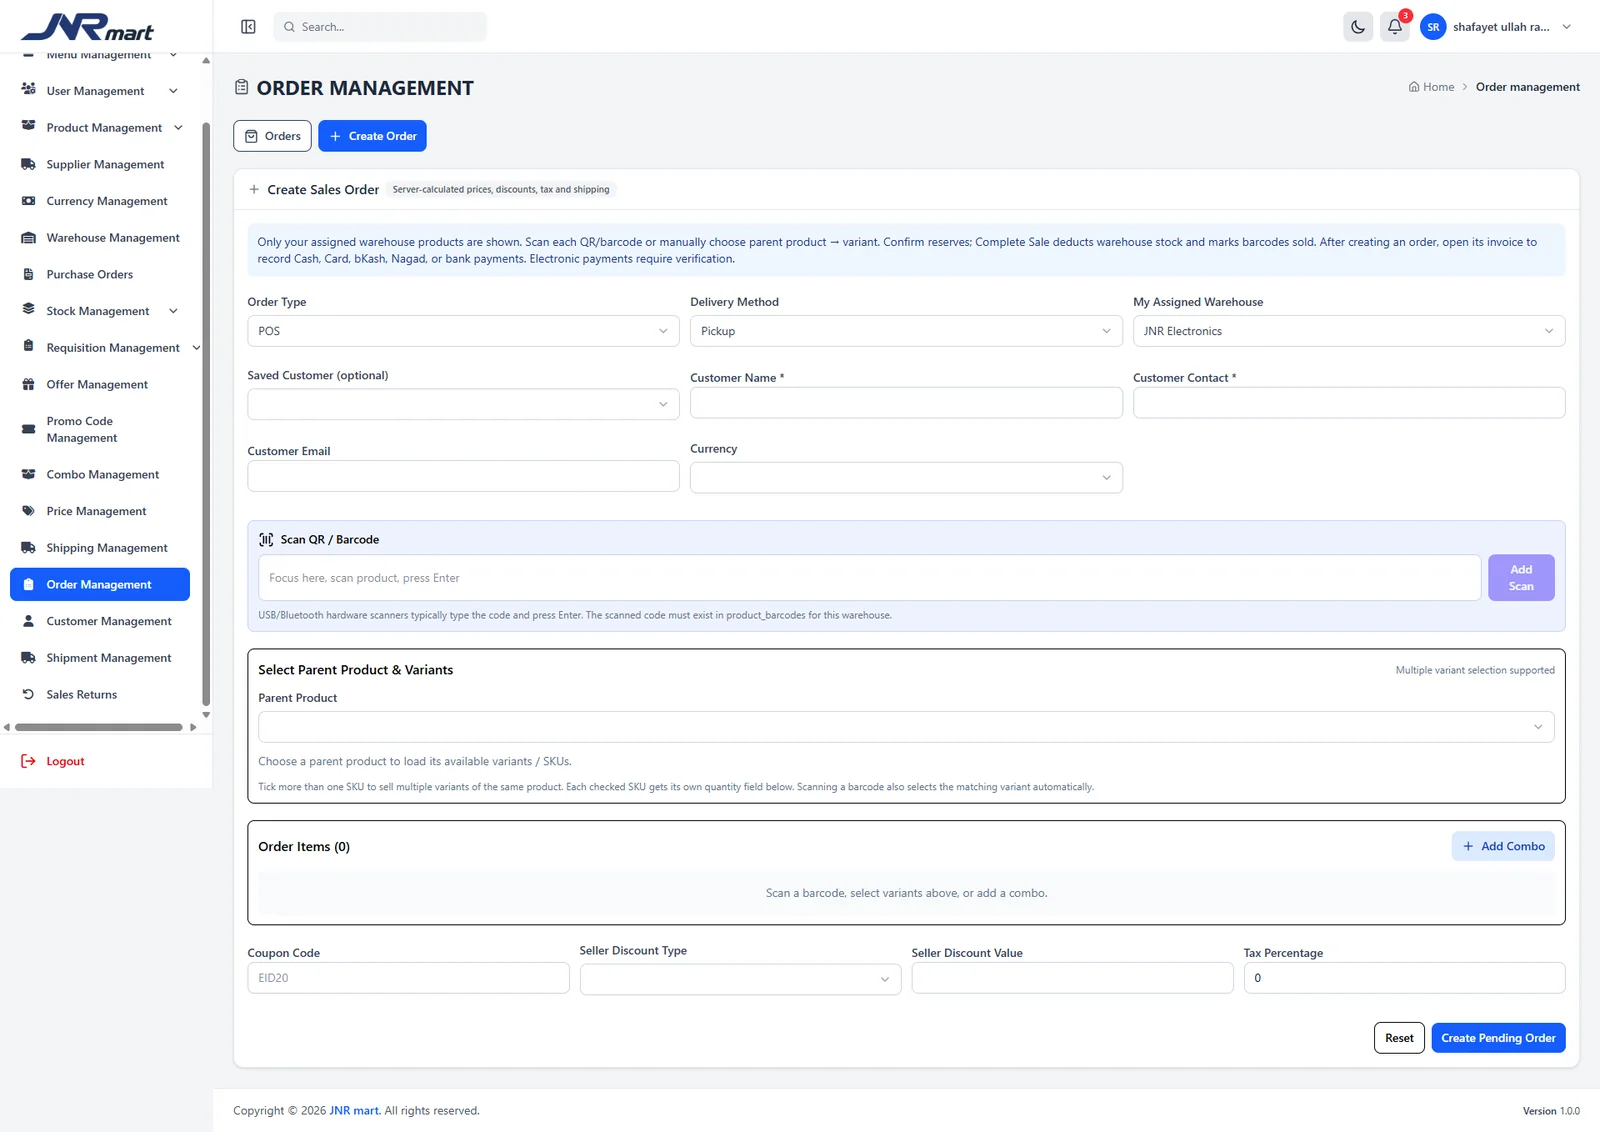Expand Stock Management submenu chevron

click(173, 311)
